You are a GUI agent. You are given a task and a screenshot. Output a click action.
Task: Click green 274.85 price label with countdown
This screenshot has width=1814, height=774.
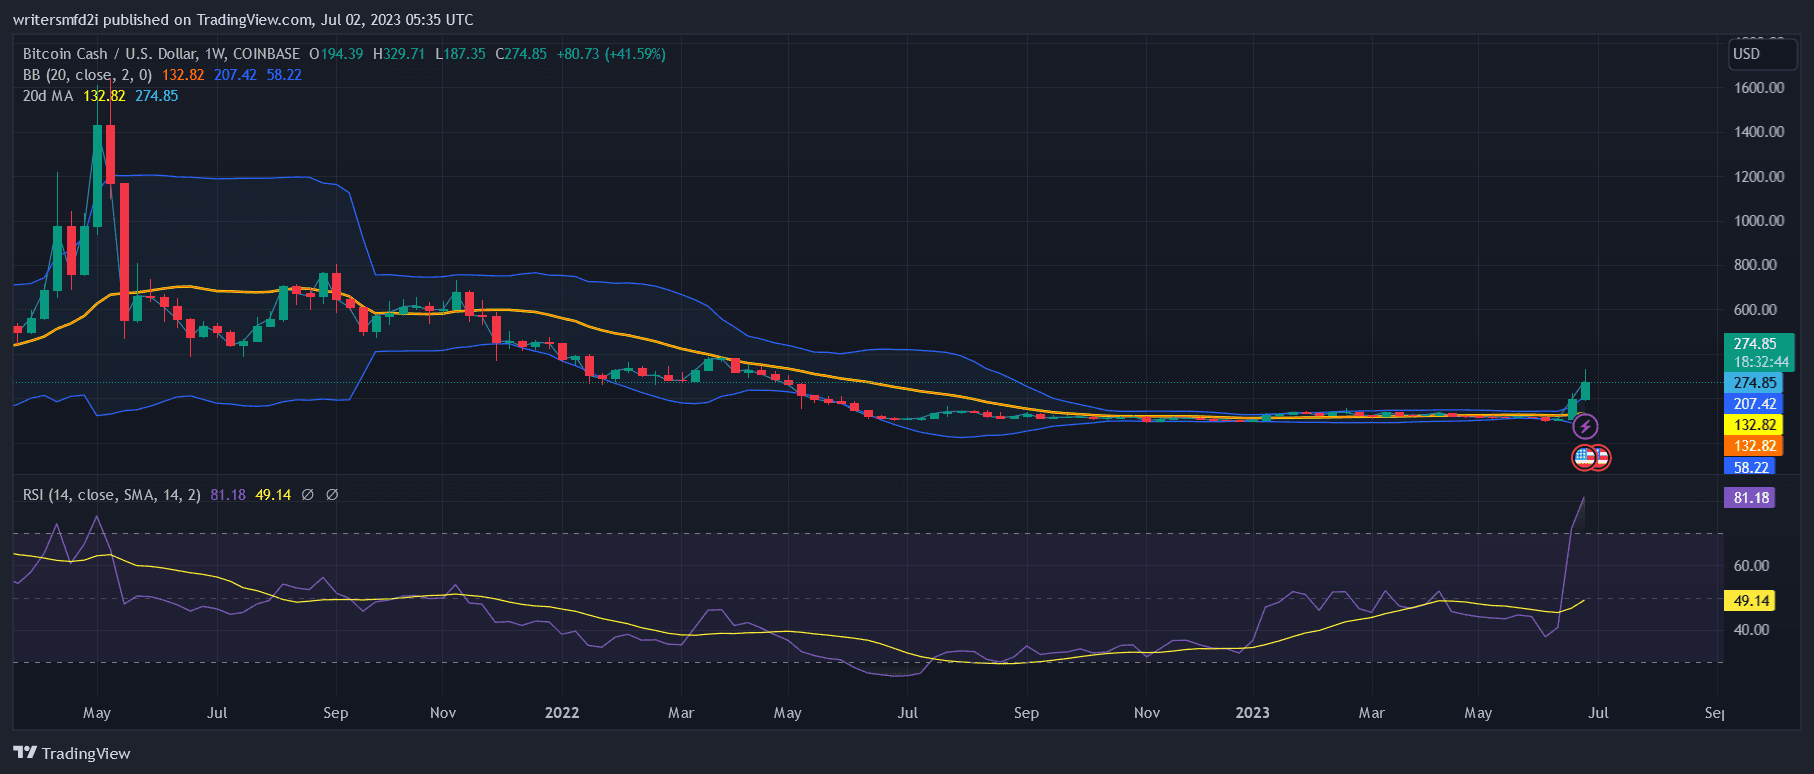(1758, 352)
